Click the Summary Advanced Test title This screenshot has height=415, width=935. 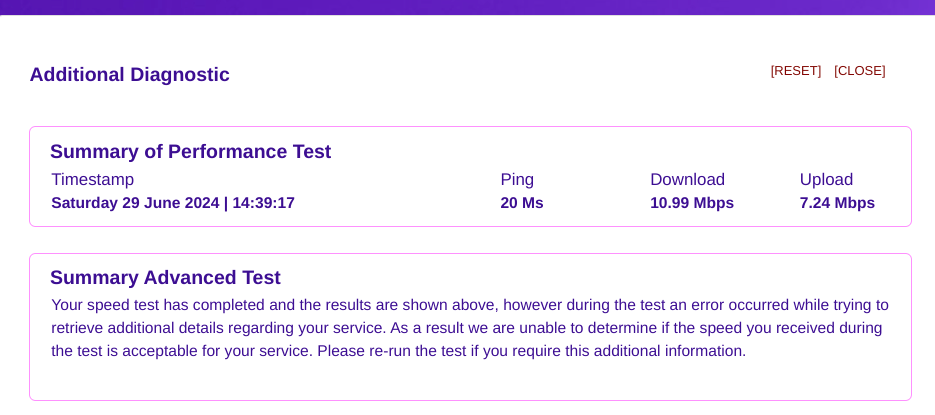click(x=165, y=278)
